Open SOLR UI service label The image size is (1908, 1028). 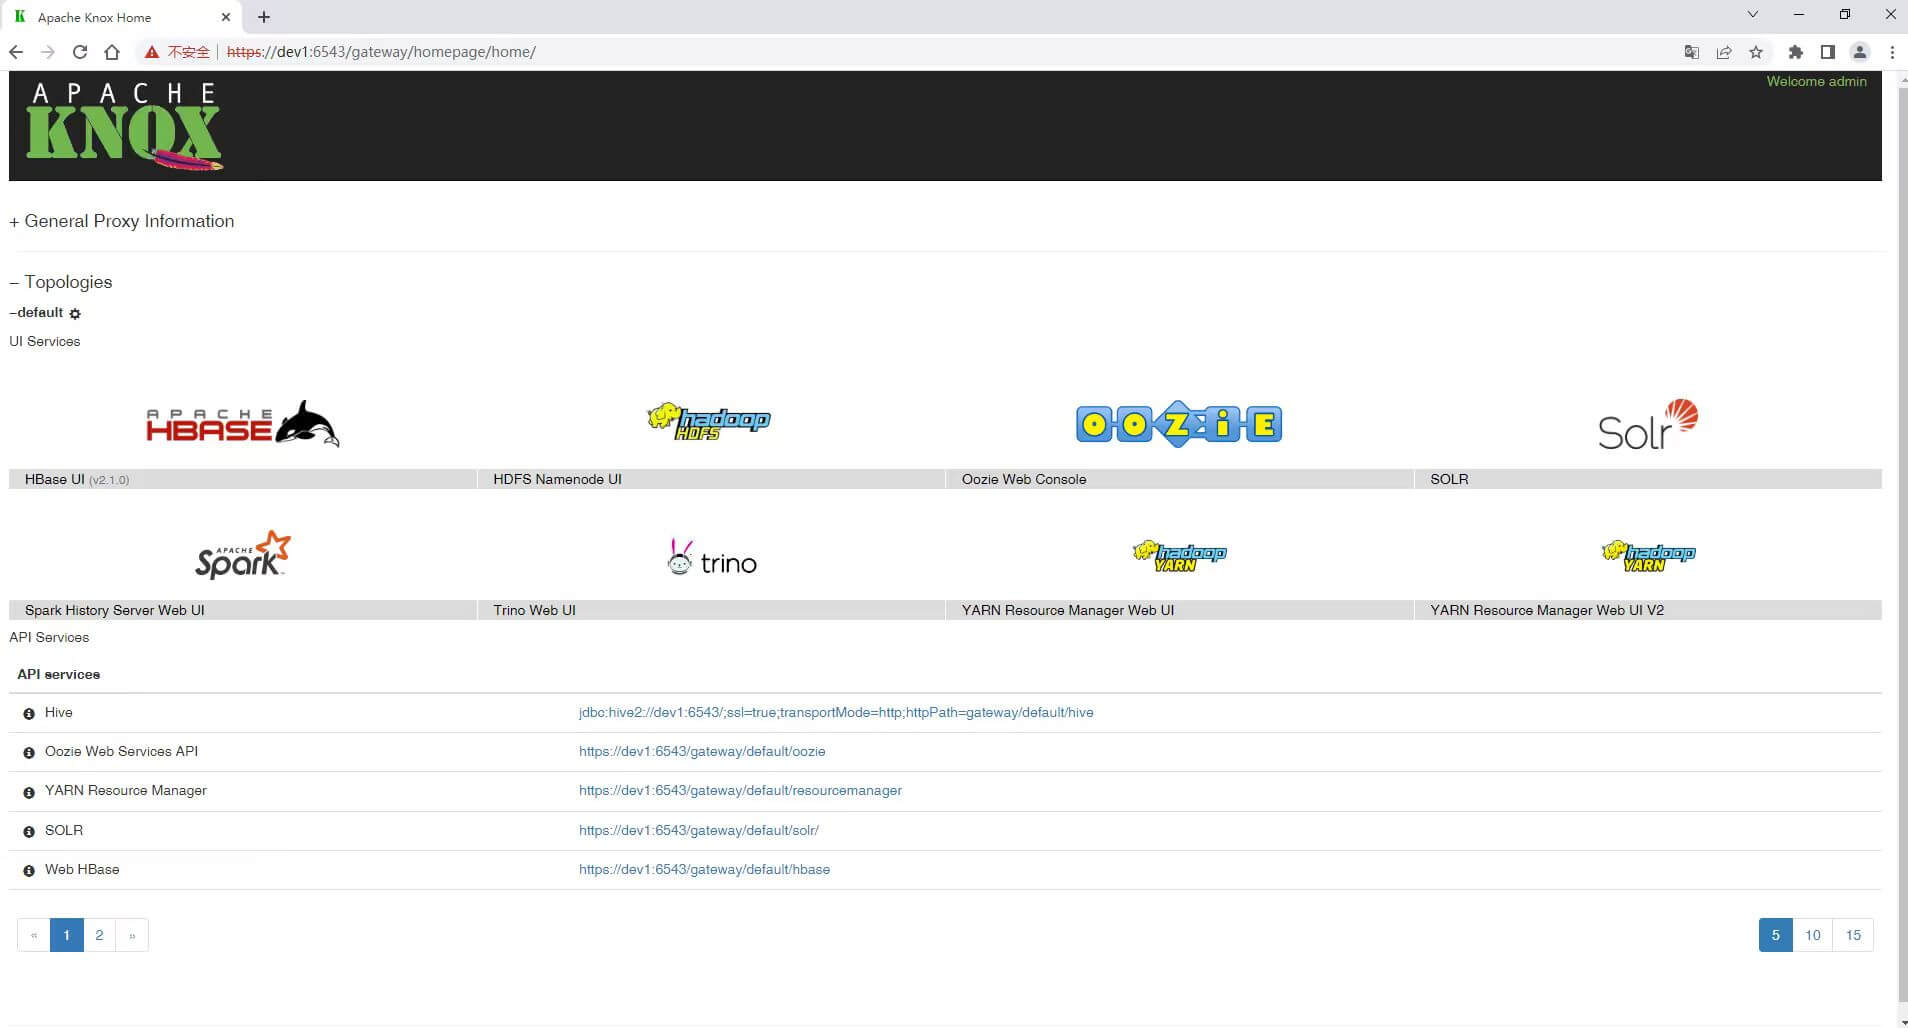point(1449,479)
